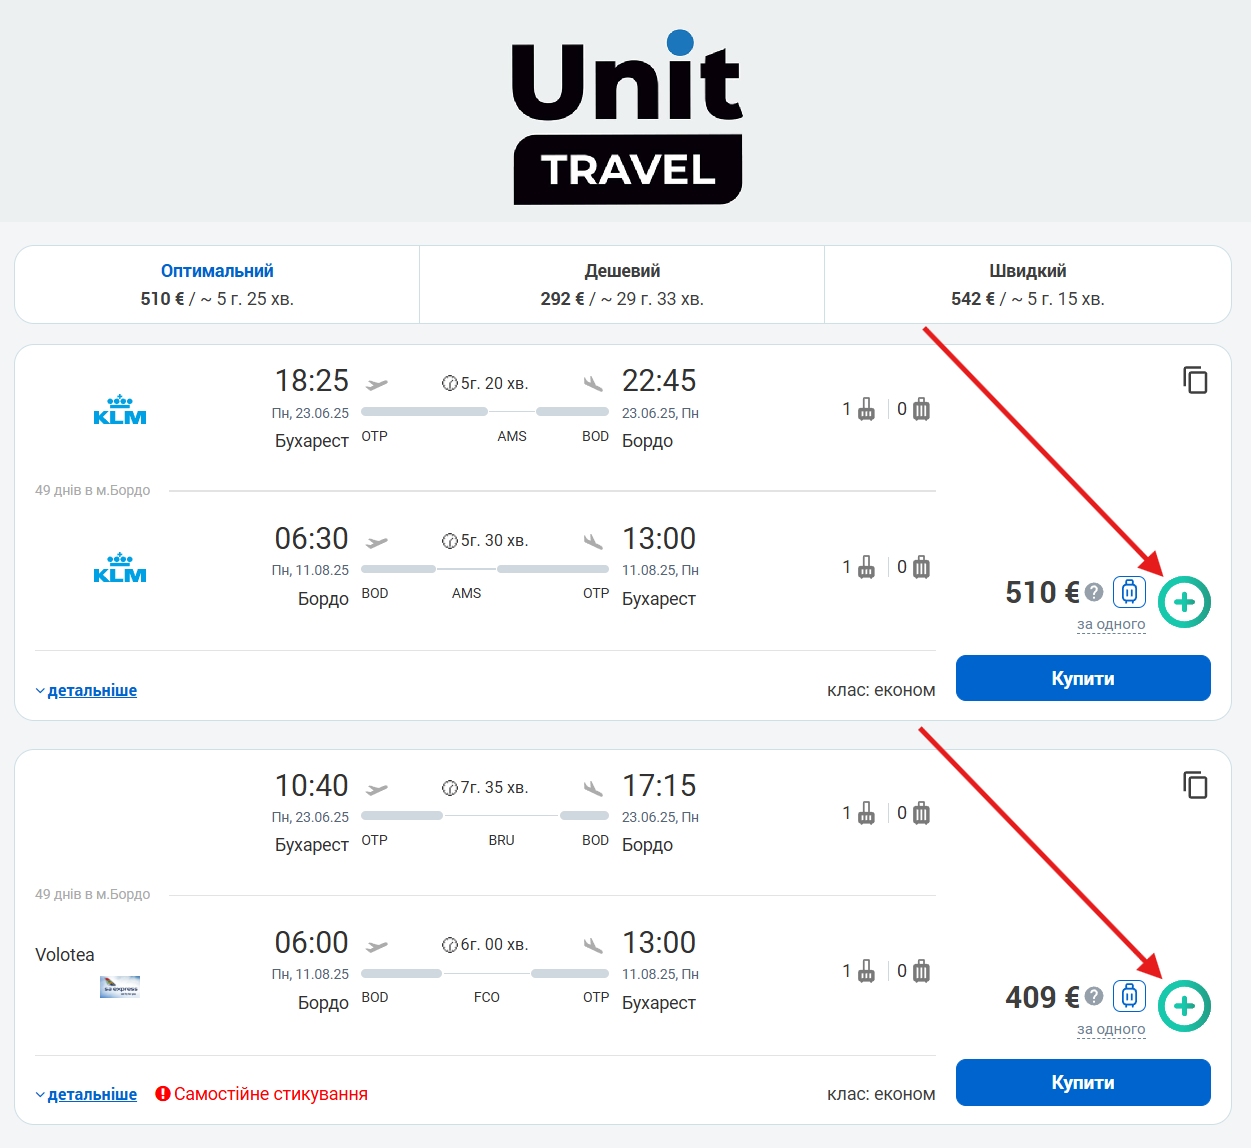The image size is (1251, 1148).
Task: Click green plus icon next to 409 € price
Action: (1184, 1006)
